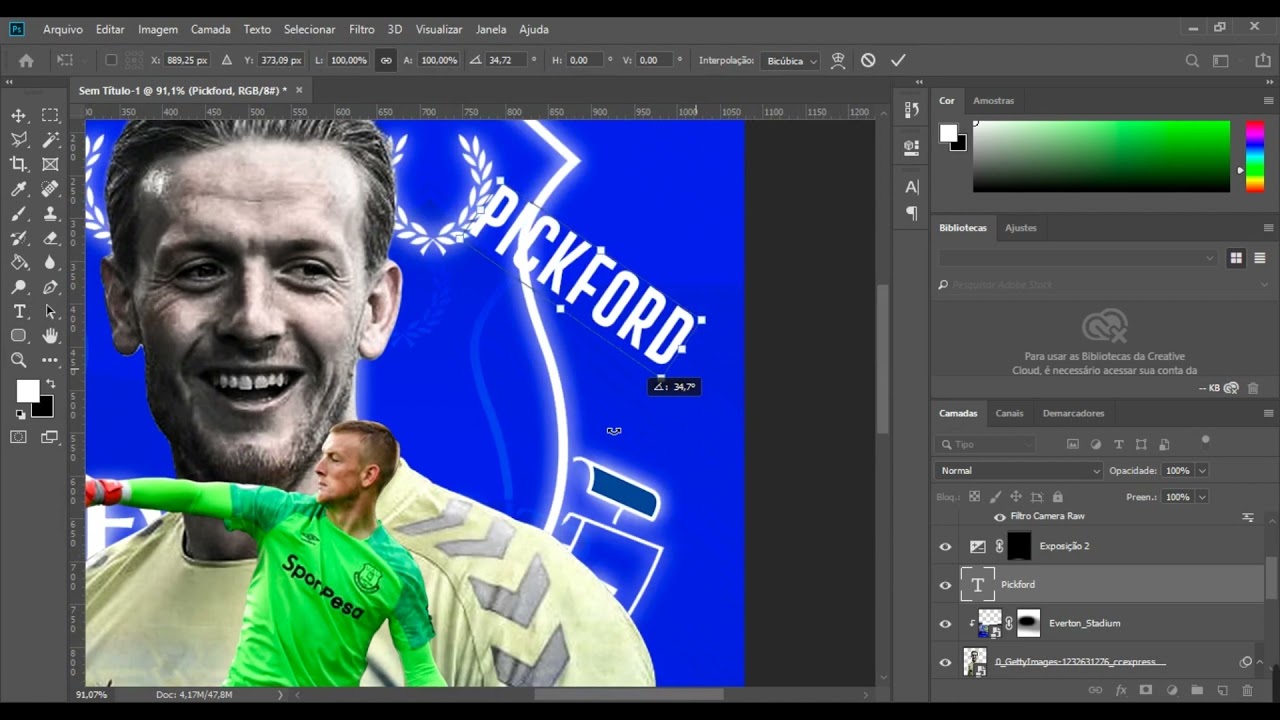Select the Paint Bucket tool
This screenshot has height=720, width=1280.
[19, 262]
